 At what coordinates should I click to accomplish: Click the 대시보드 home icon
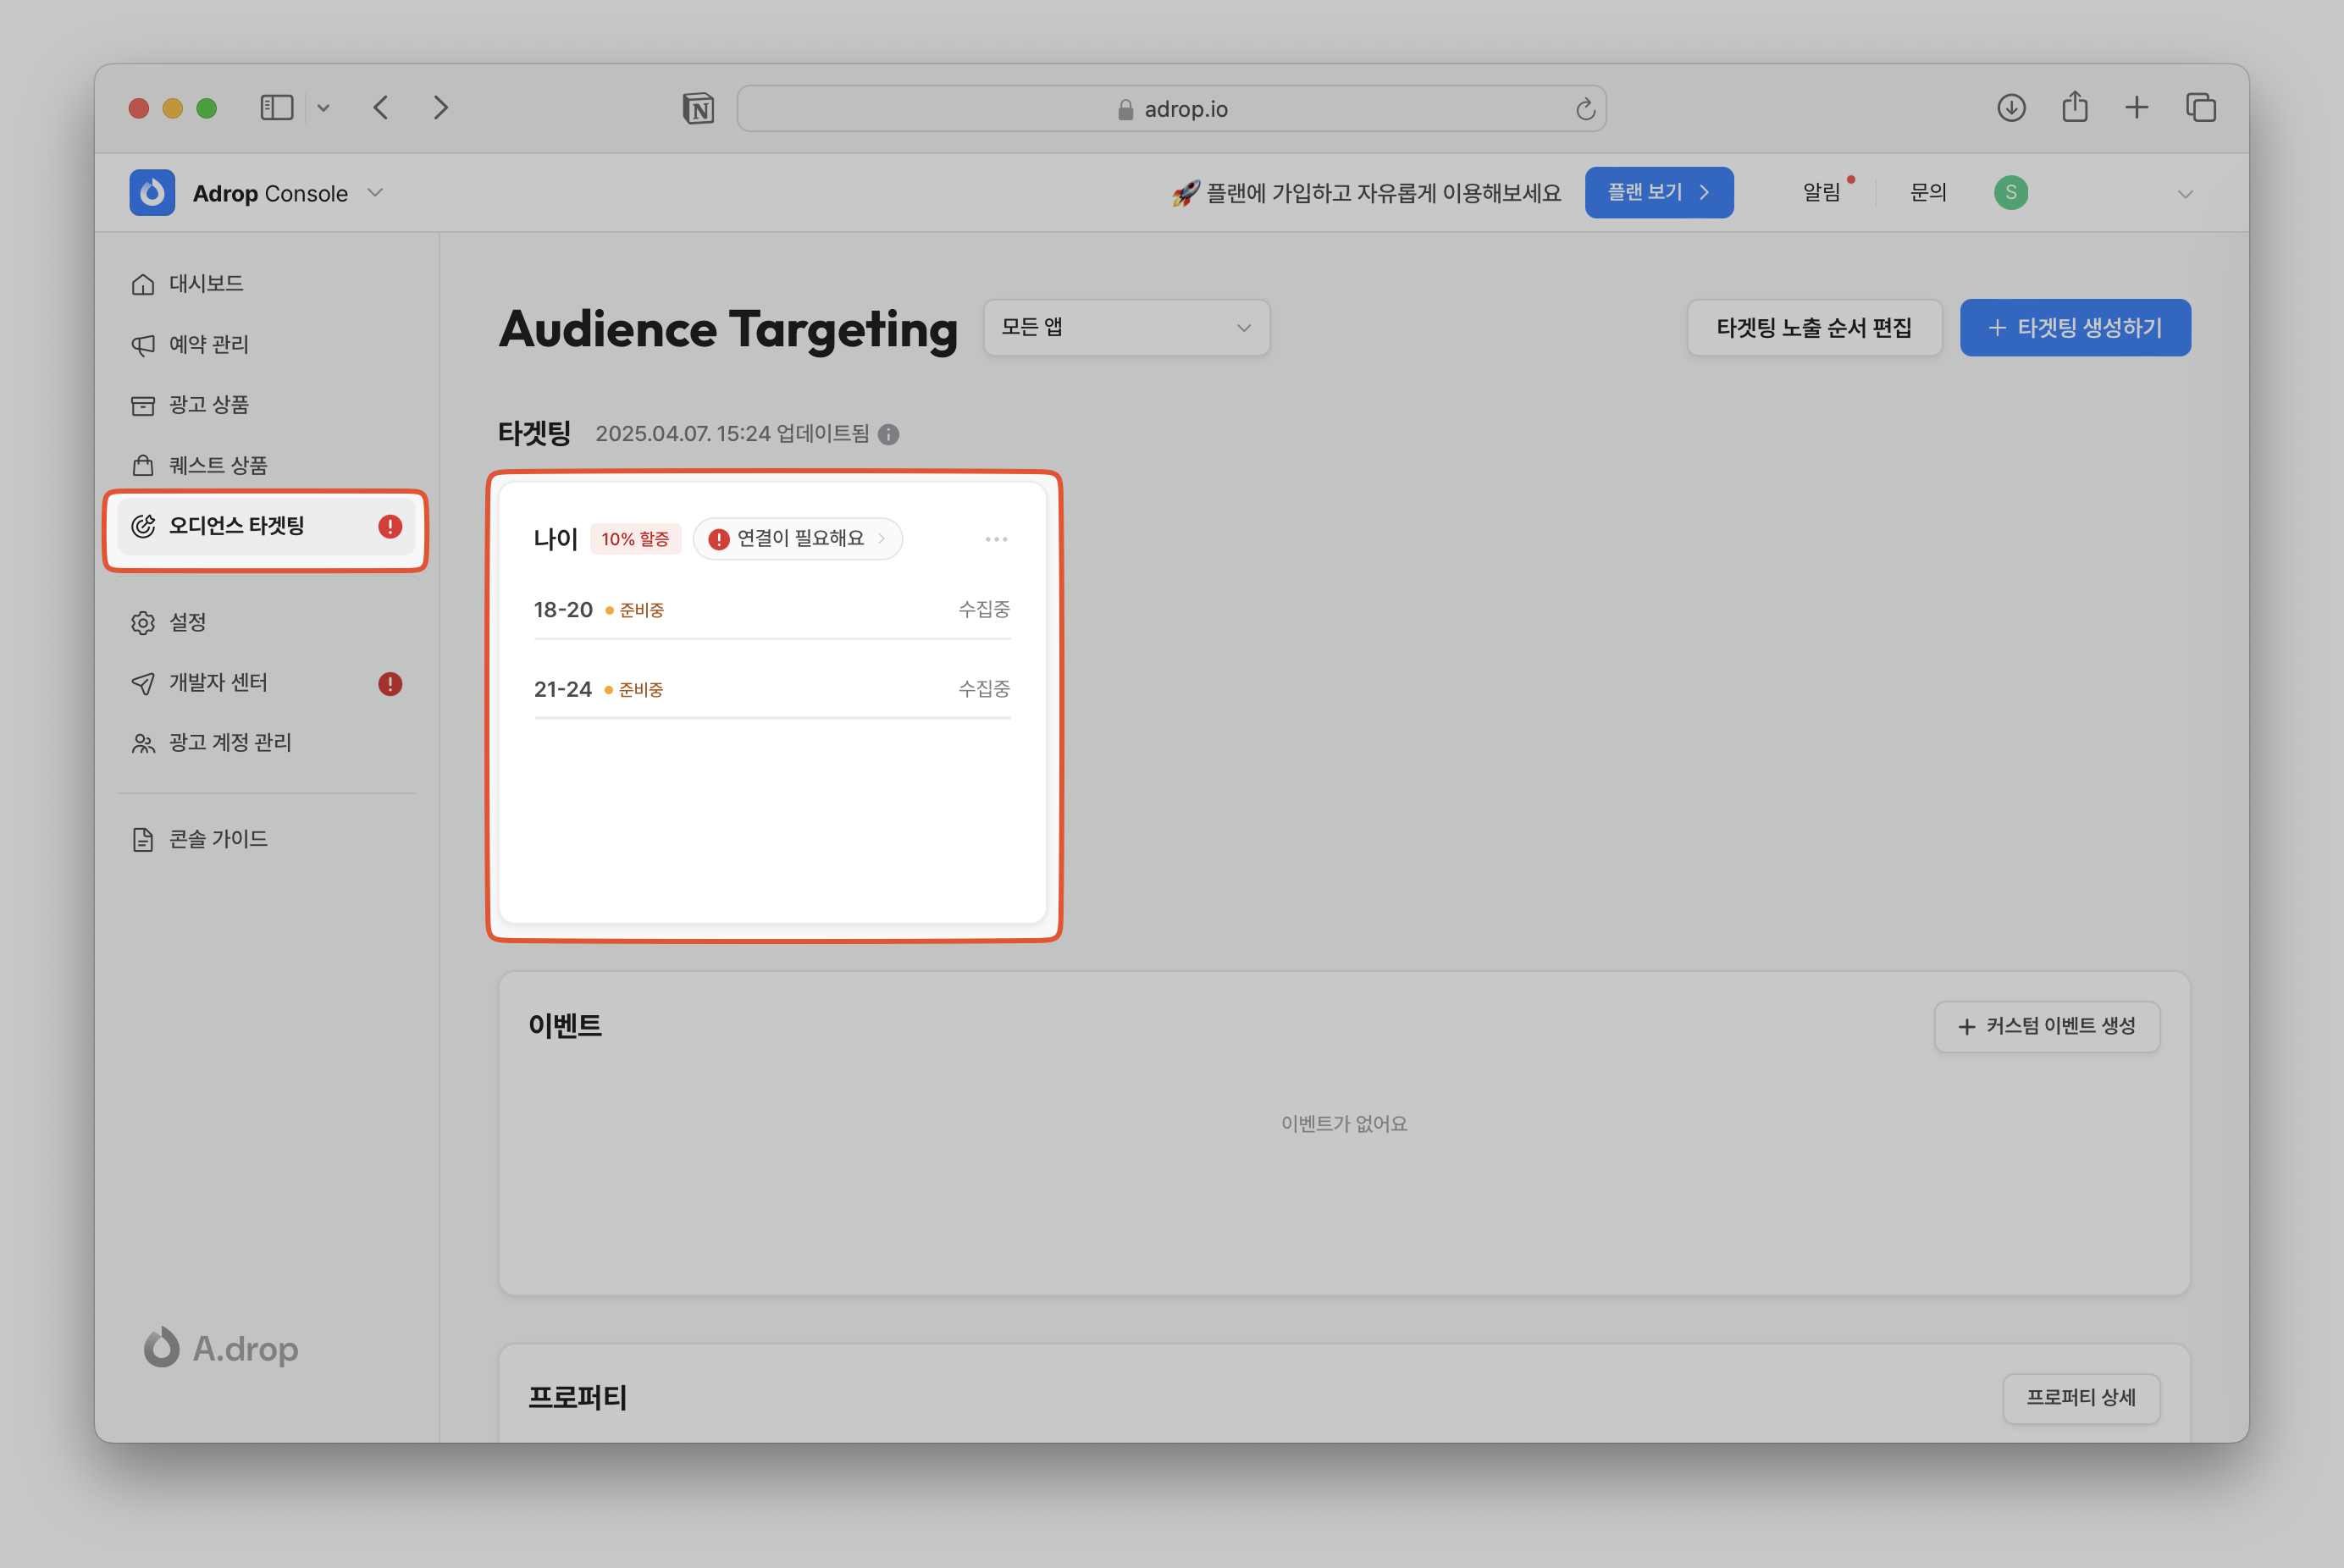143,284
